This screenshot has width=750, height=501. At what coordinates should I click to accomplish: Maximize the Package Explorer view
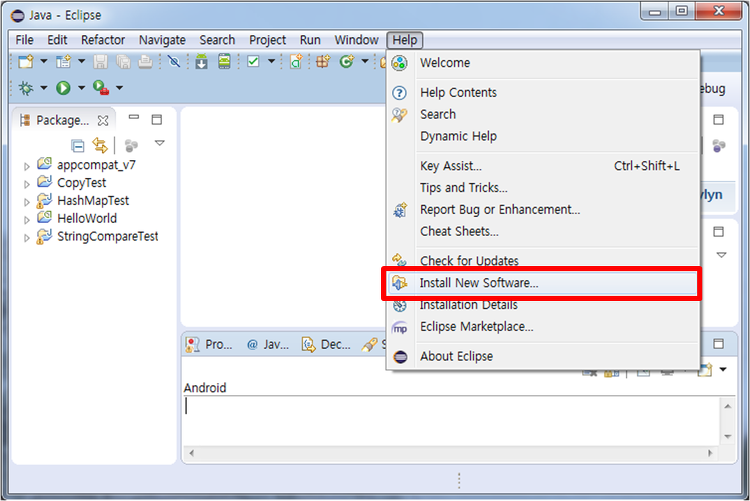tap(157, 119)
